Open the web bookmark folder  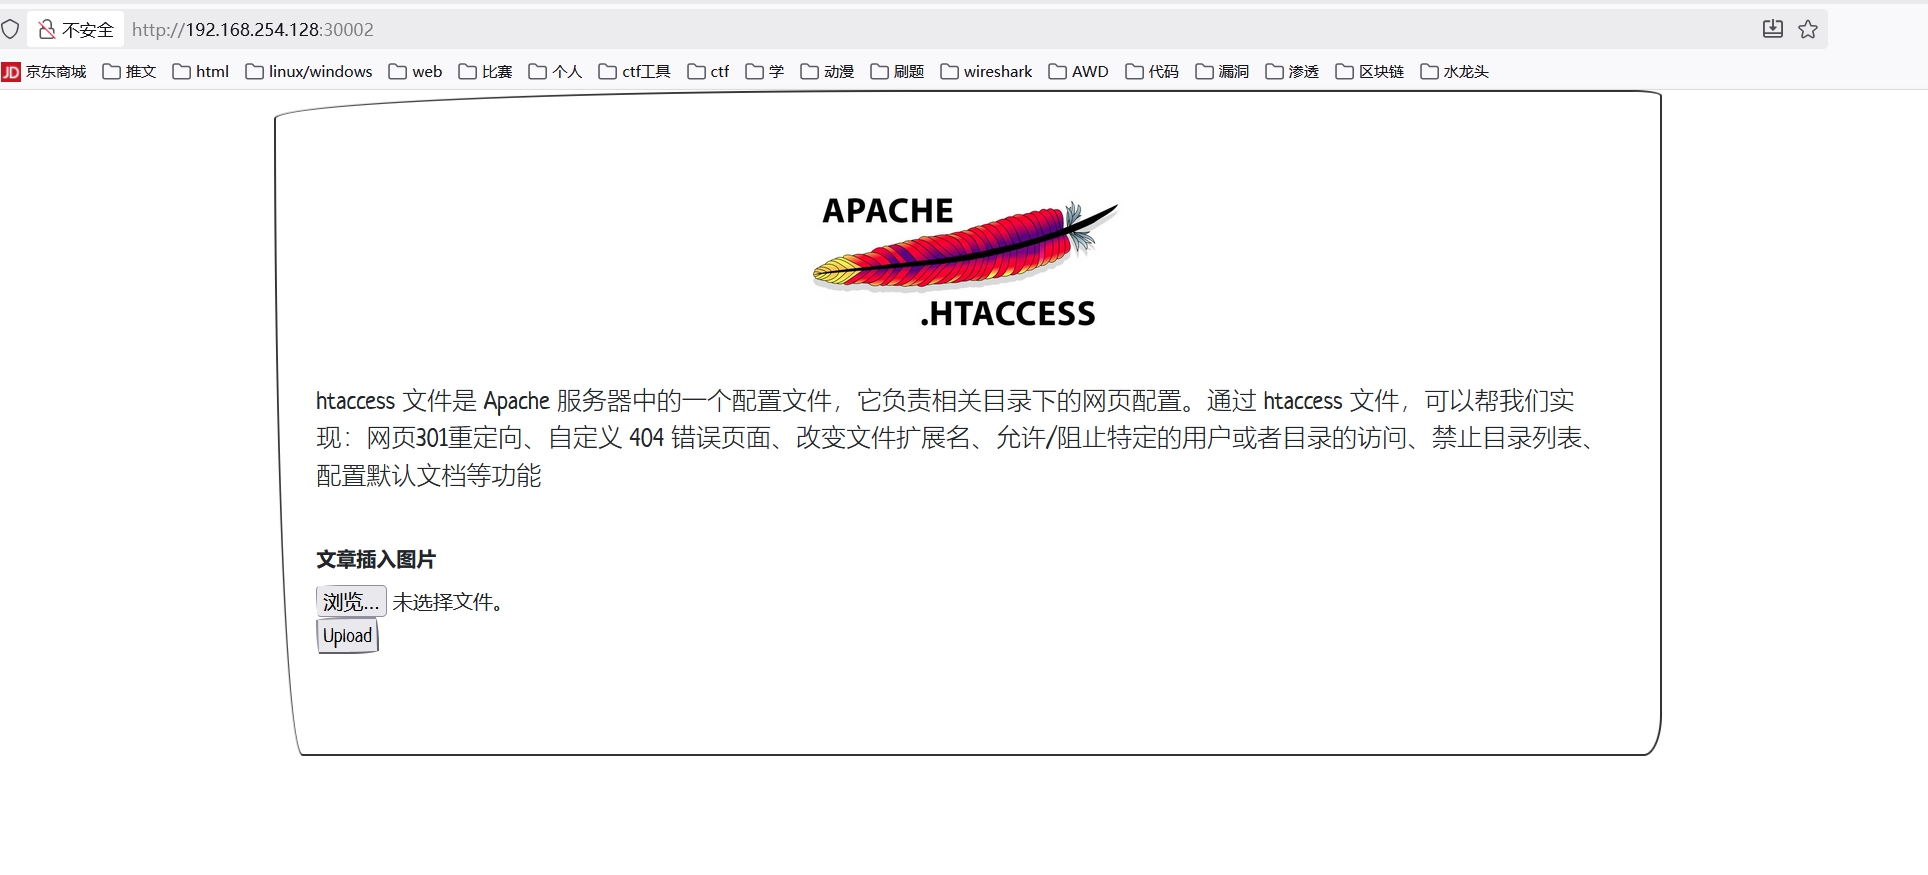tap(416, 72)
